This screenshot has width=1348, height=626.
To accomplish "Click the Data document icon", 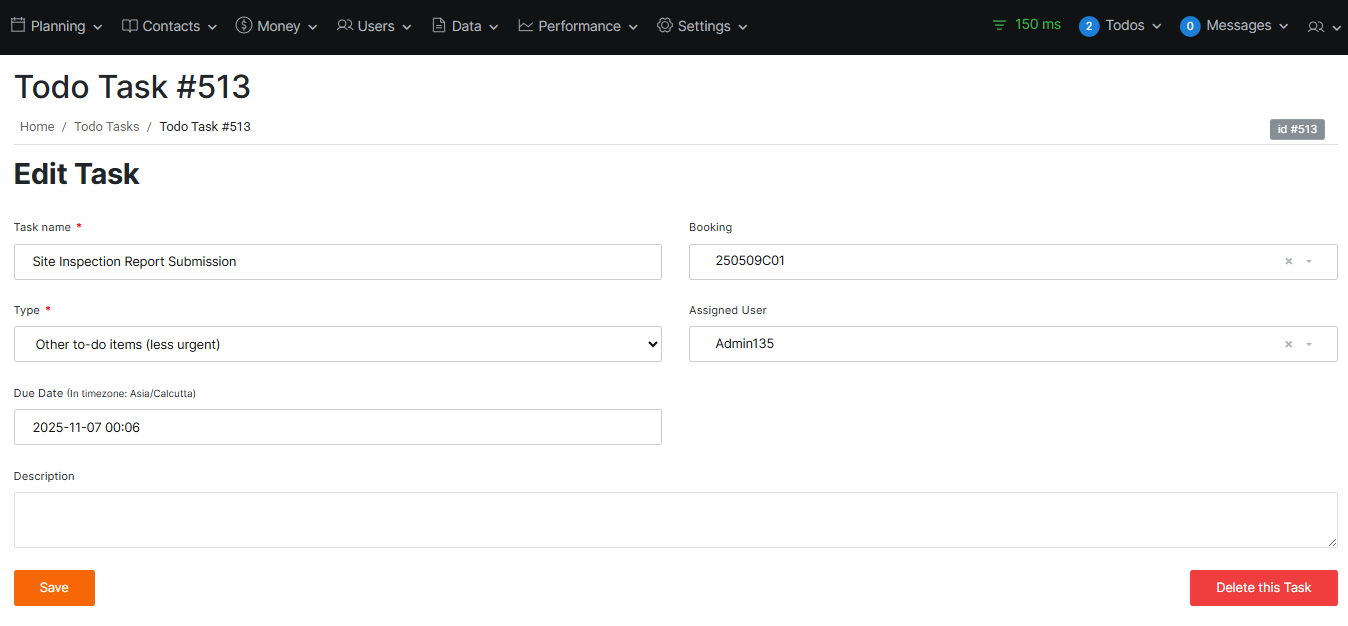I will click(439, 25).
